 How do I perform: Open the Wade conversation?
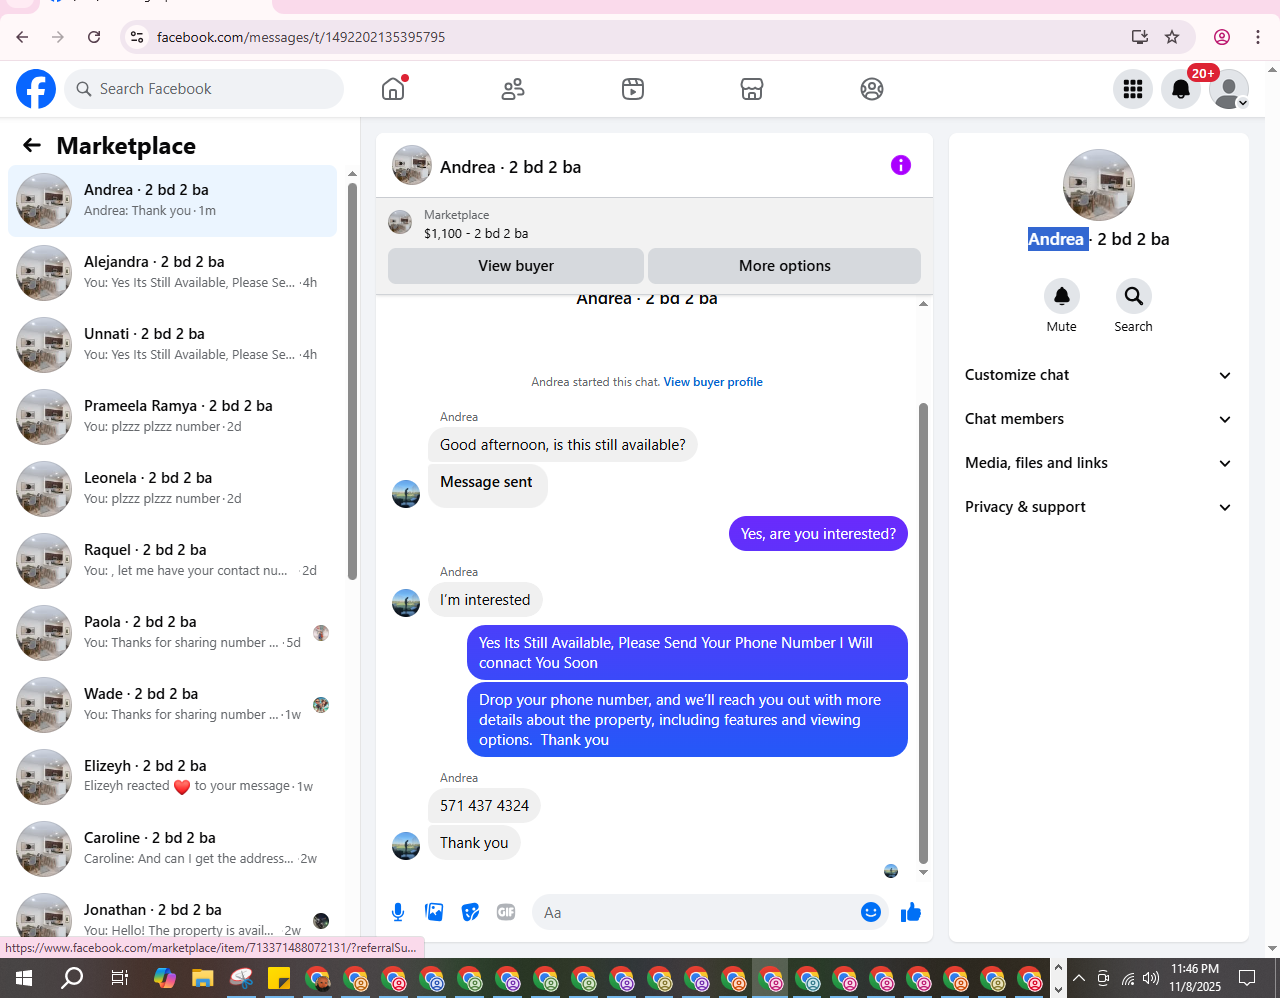pos(172,705)
